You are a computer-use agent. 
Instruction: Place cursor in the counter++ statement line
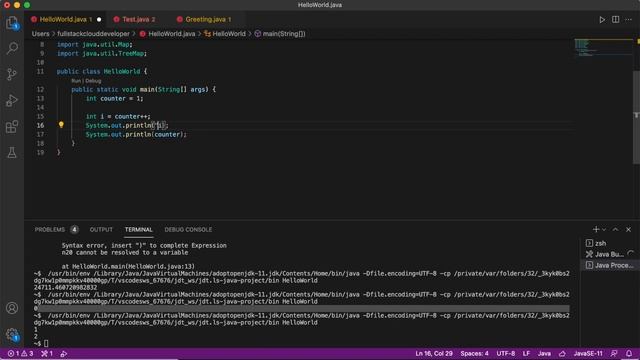(118, 116)
